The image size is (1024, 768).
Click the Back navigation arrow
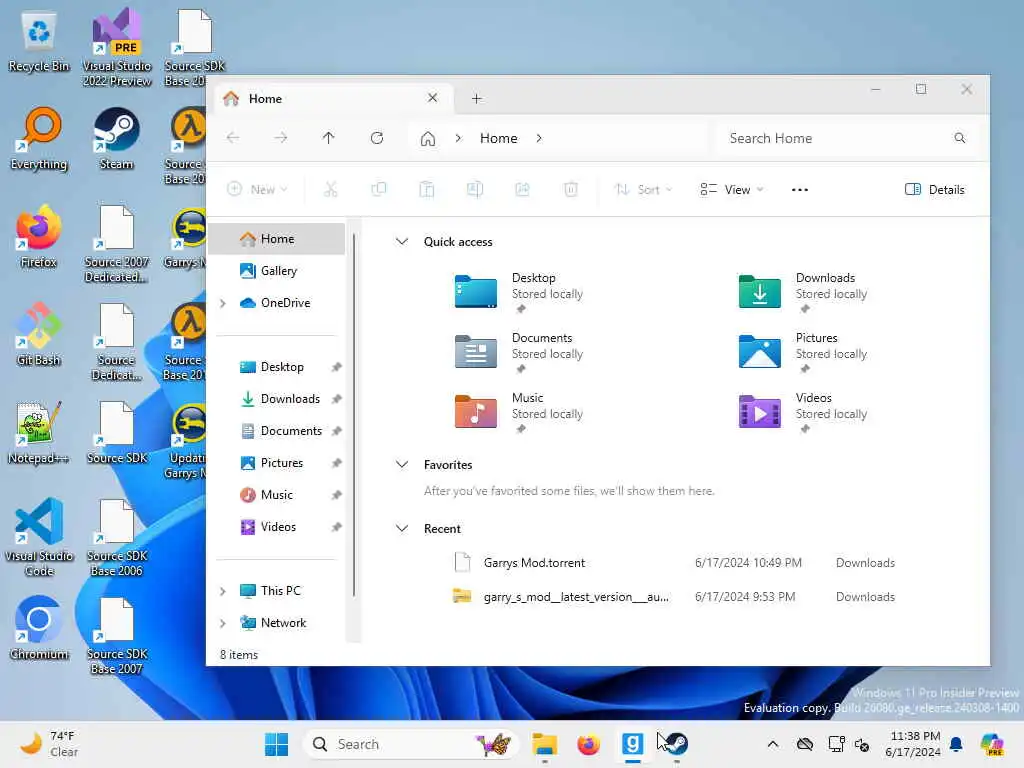(232, 138)
